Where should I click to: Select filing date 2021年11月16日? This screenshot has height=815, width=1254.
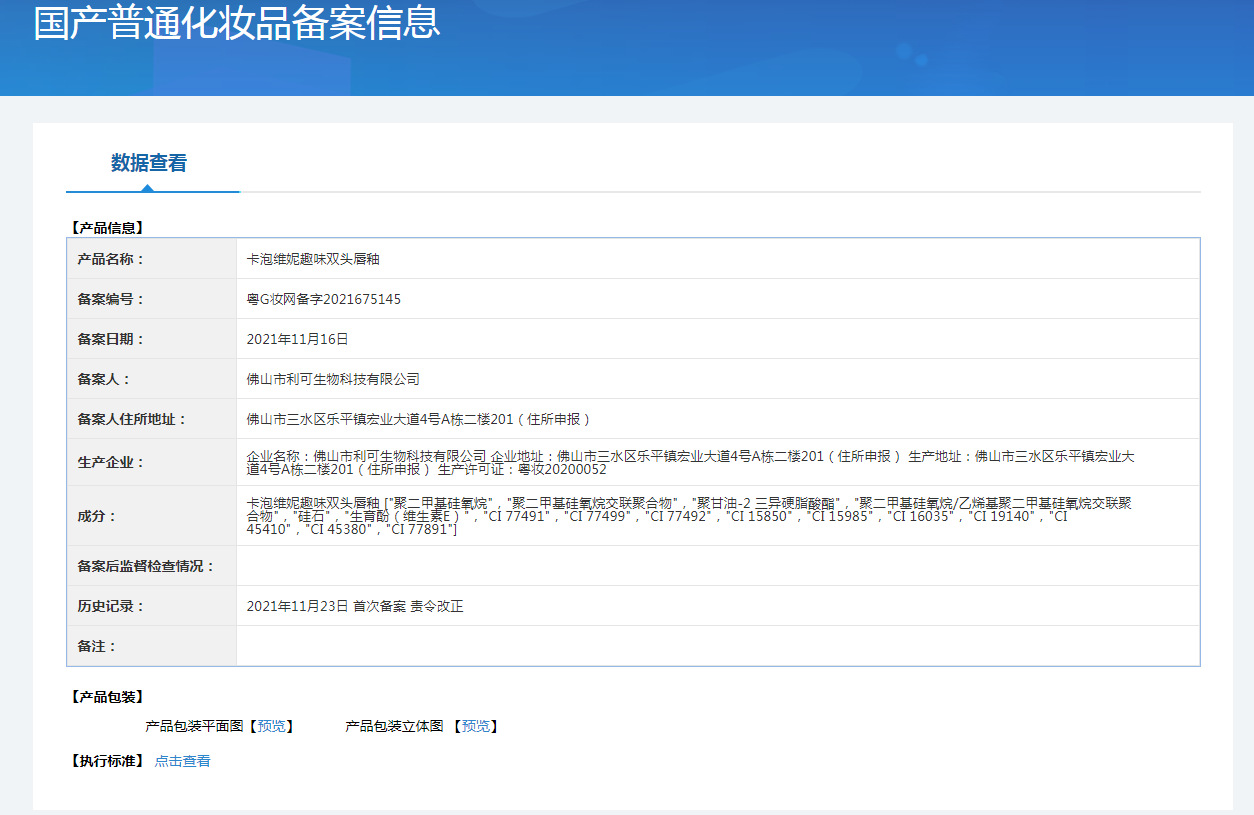point(297,339)
